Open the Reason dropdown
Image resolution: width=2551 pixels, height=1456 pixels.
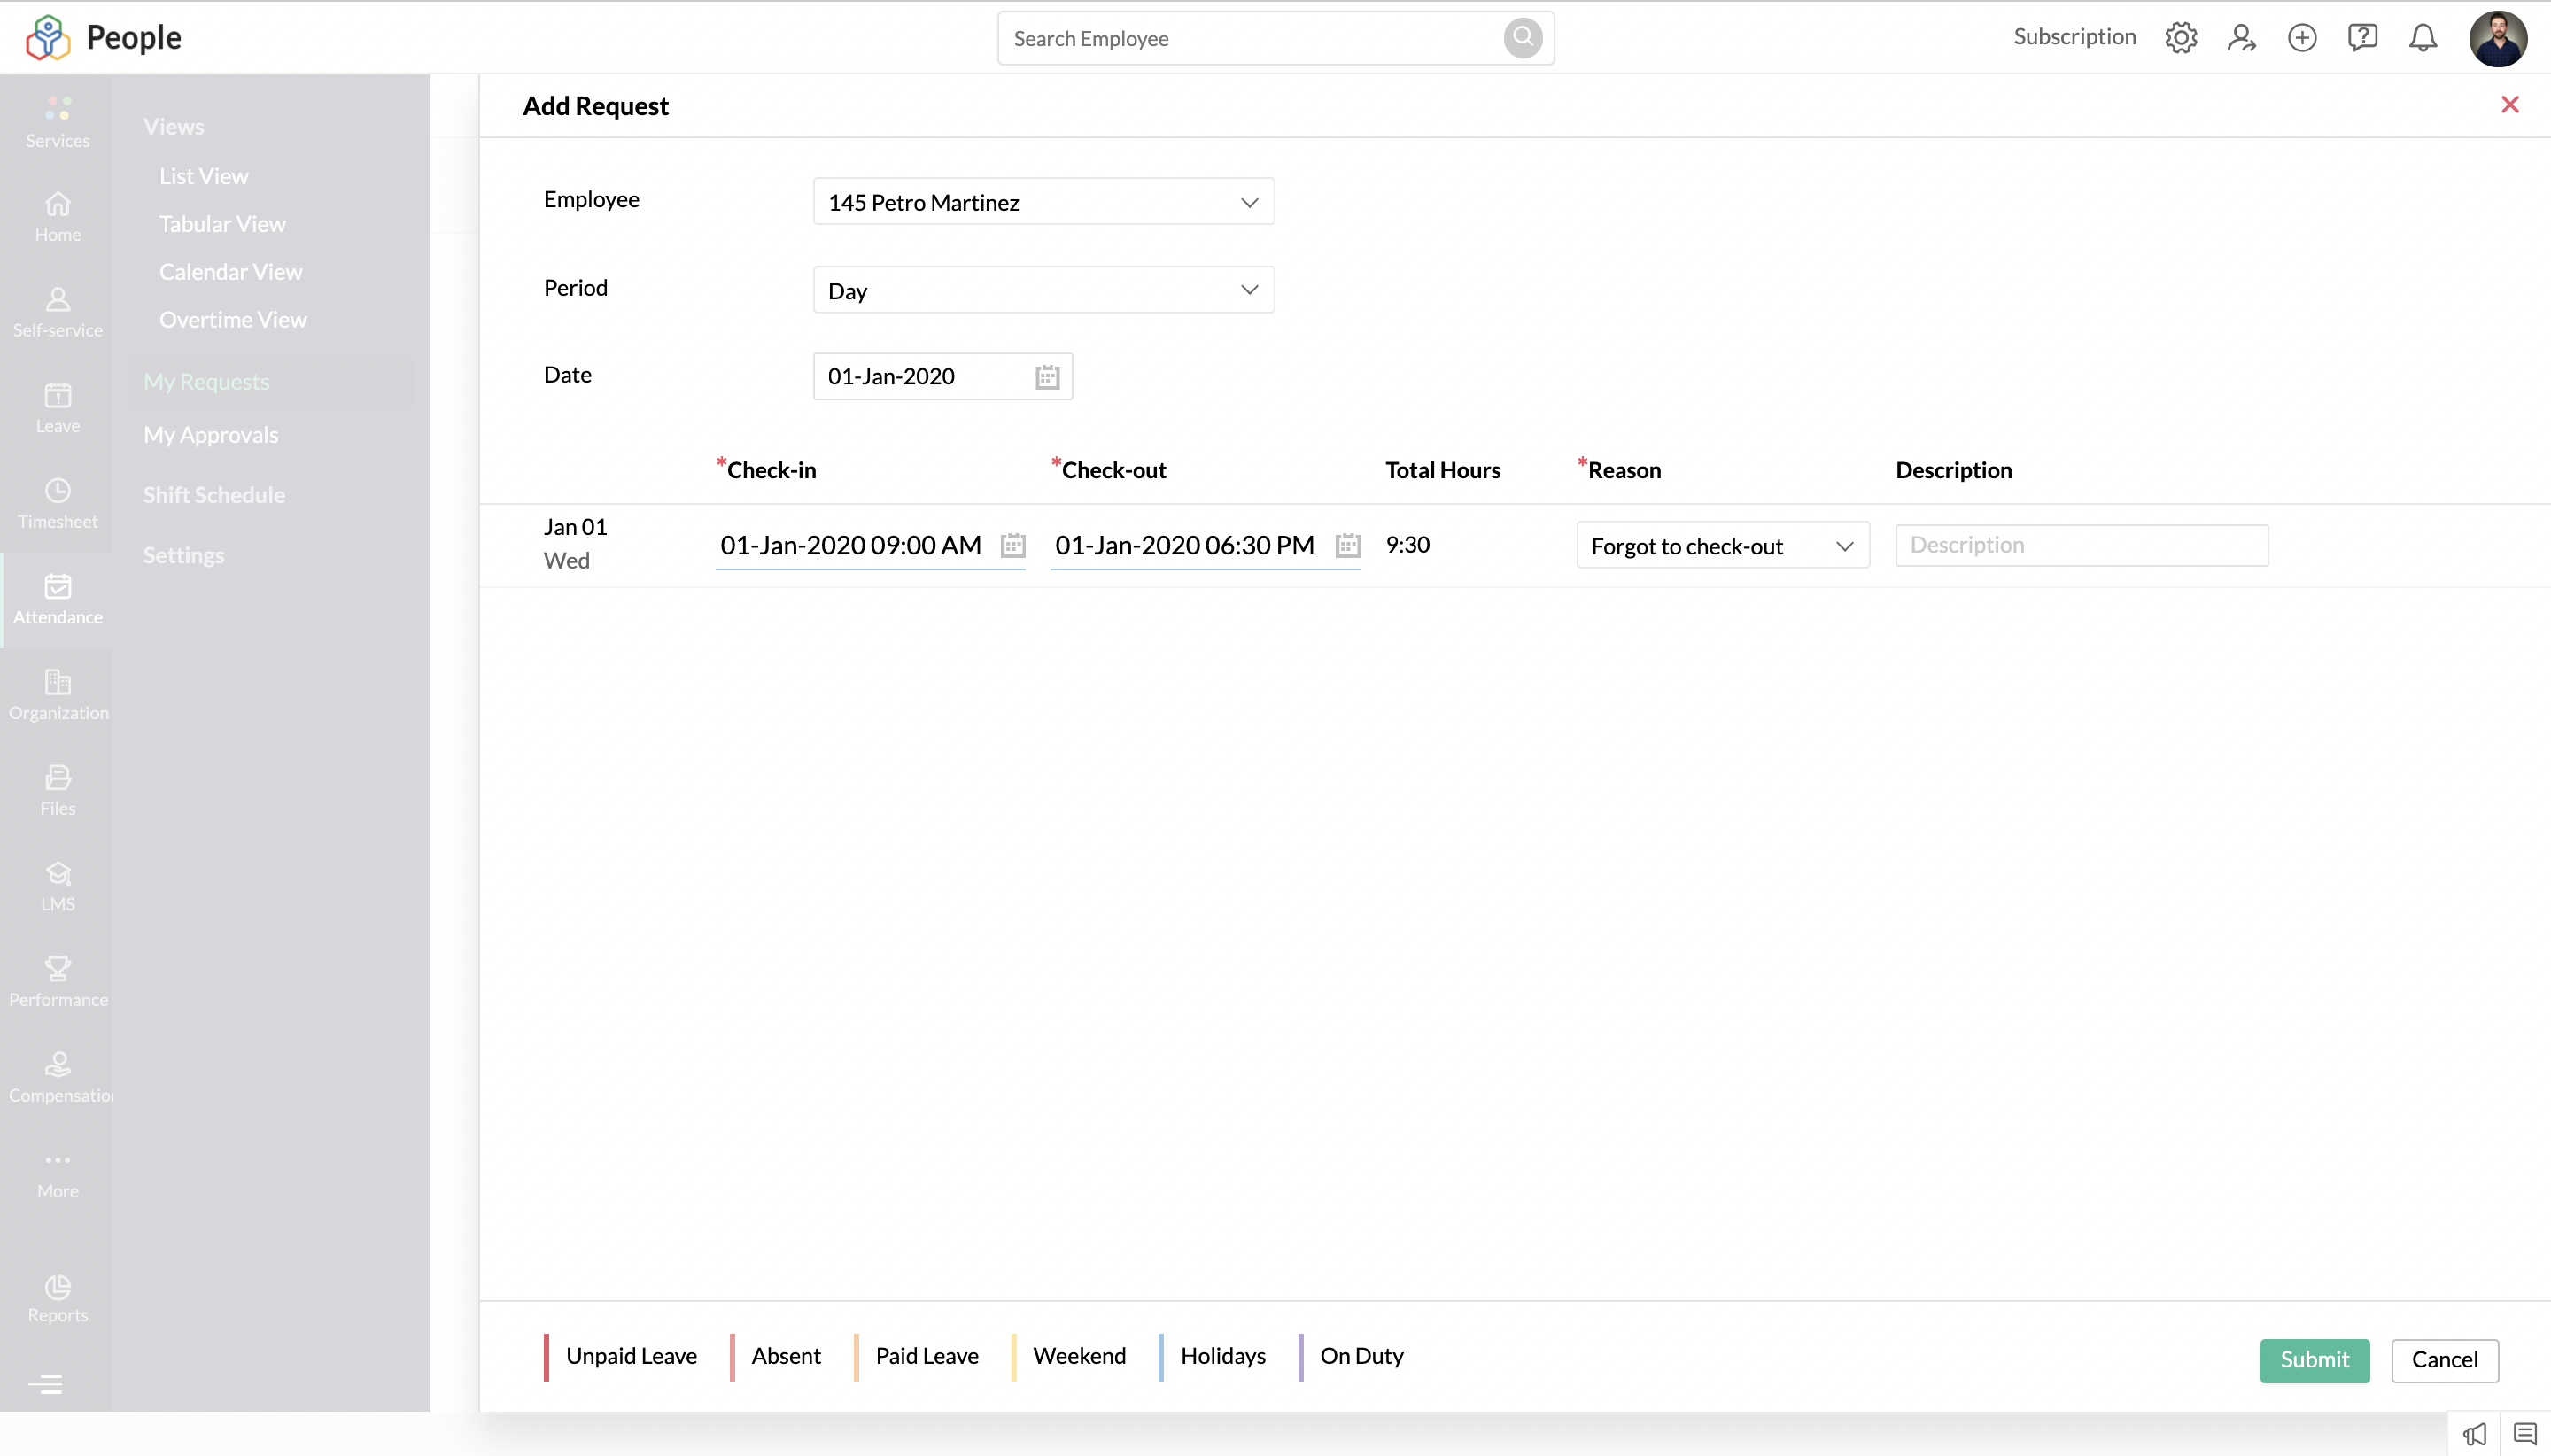1722,546
